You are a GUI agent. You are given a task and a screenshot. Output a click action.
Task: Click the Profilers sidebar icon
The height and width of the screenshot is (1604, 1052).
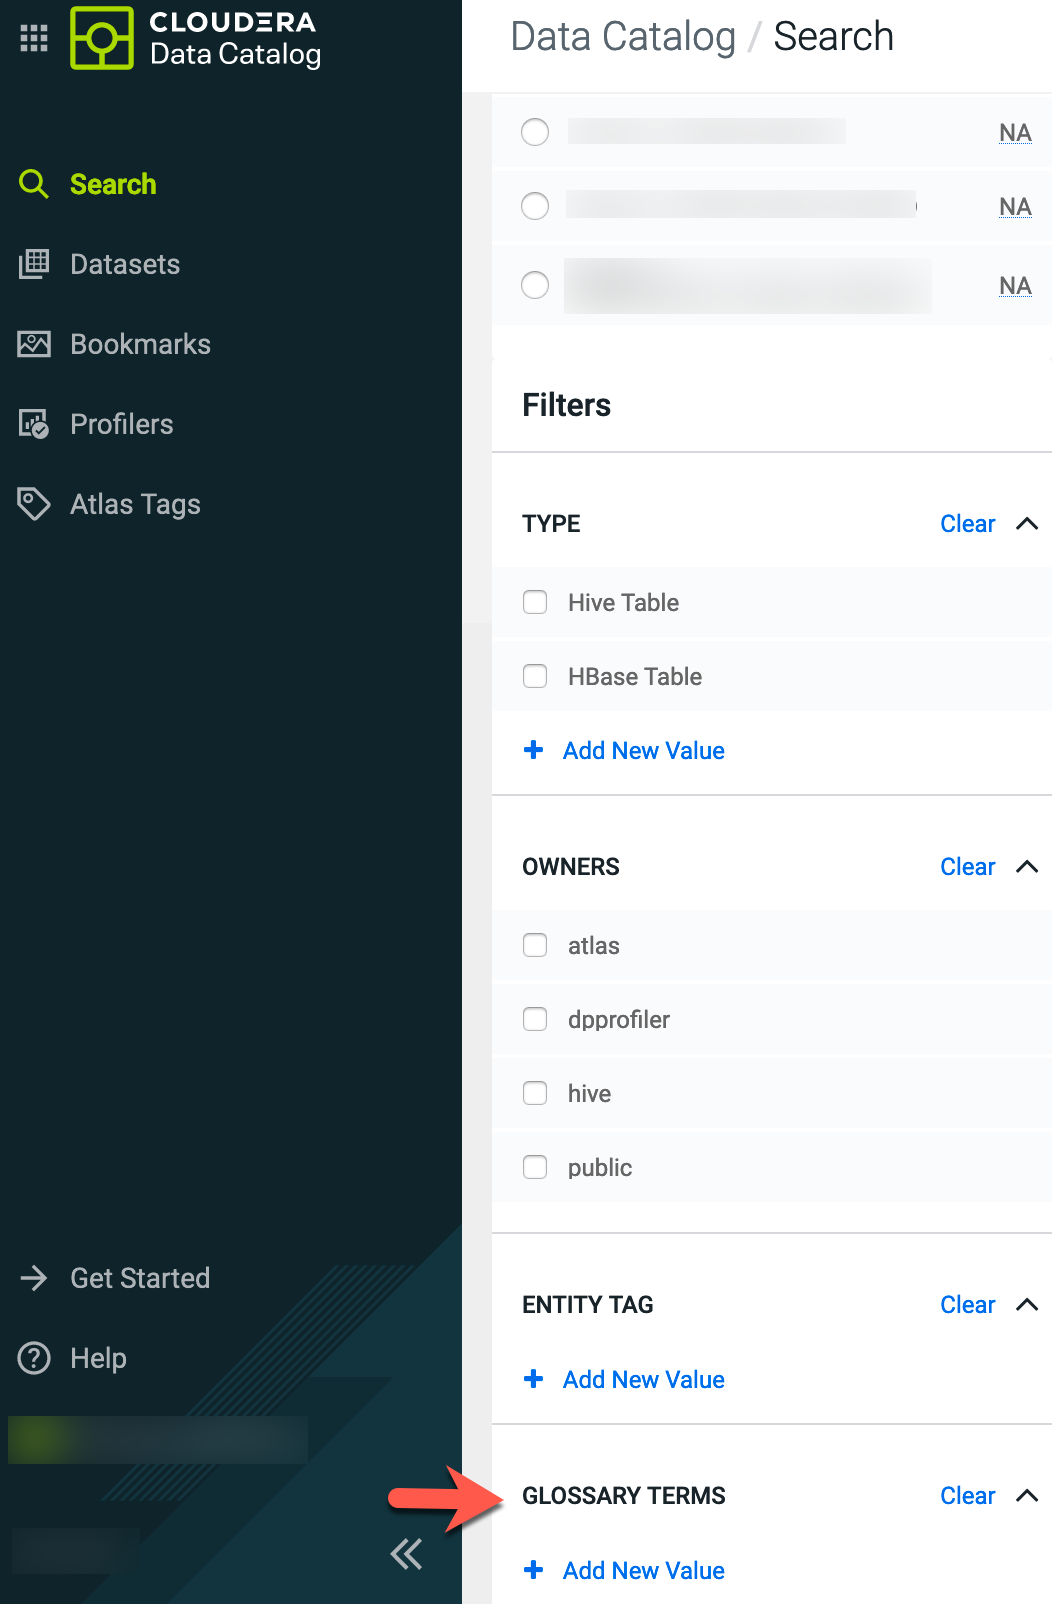[34, 424]
